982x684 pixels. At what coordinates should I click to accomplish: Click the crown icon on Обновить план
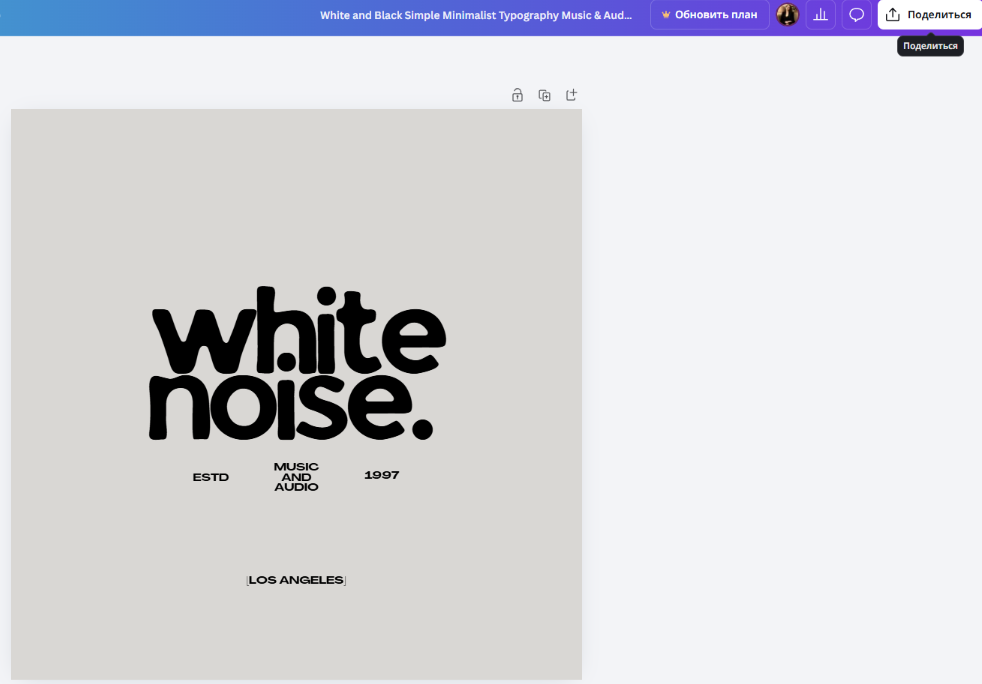tap(665, 15)
